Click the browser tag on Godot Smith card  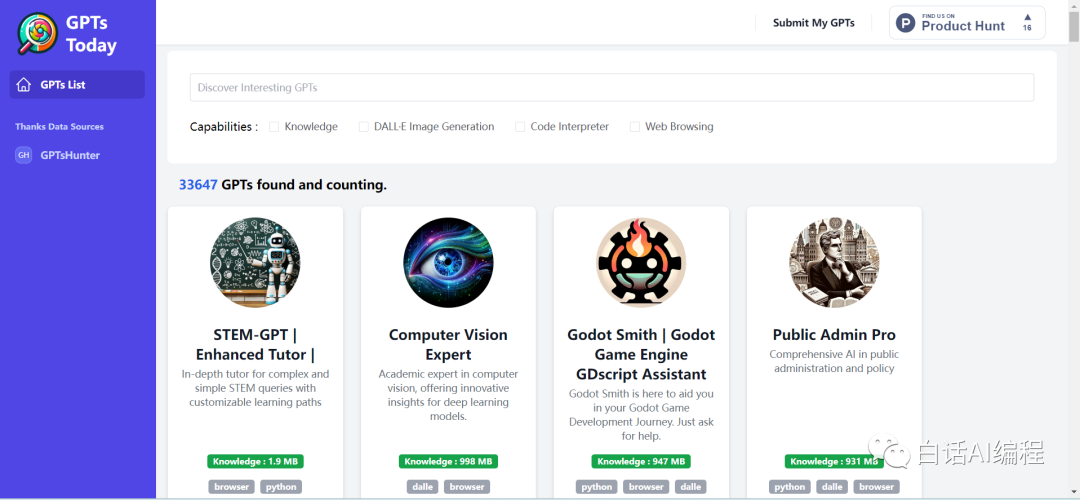pos(646,487)
